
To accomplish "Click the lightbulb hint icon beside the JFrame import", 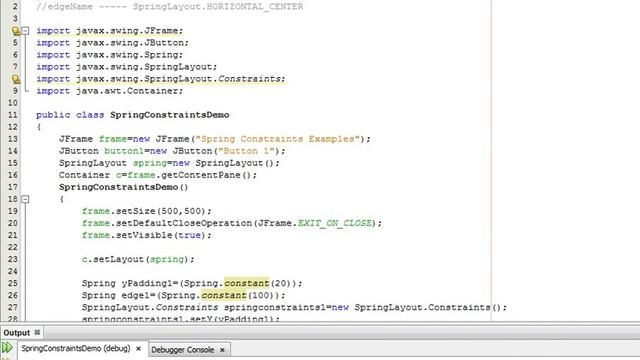I will click(16, 31).
